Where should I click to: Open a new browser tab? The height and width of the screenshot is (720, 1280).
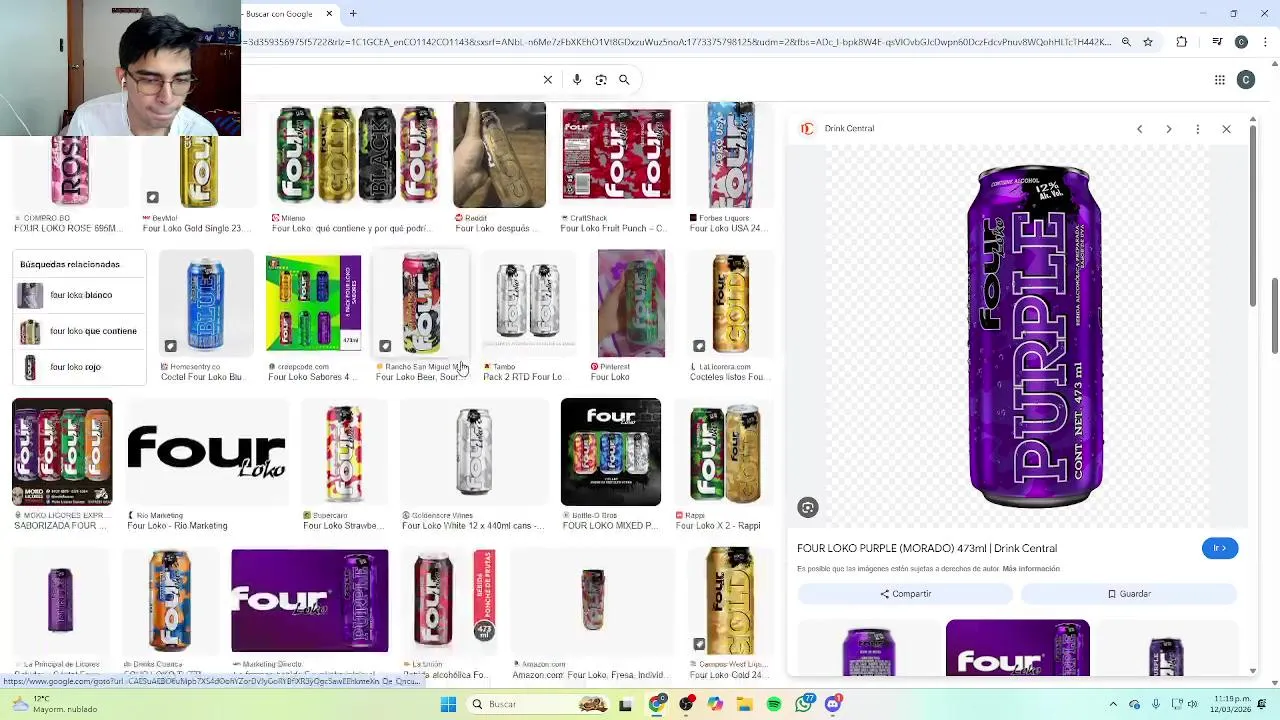pos(353,14)
